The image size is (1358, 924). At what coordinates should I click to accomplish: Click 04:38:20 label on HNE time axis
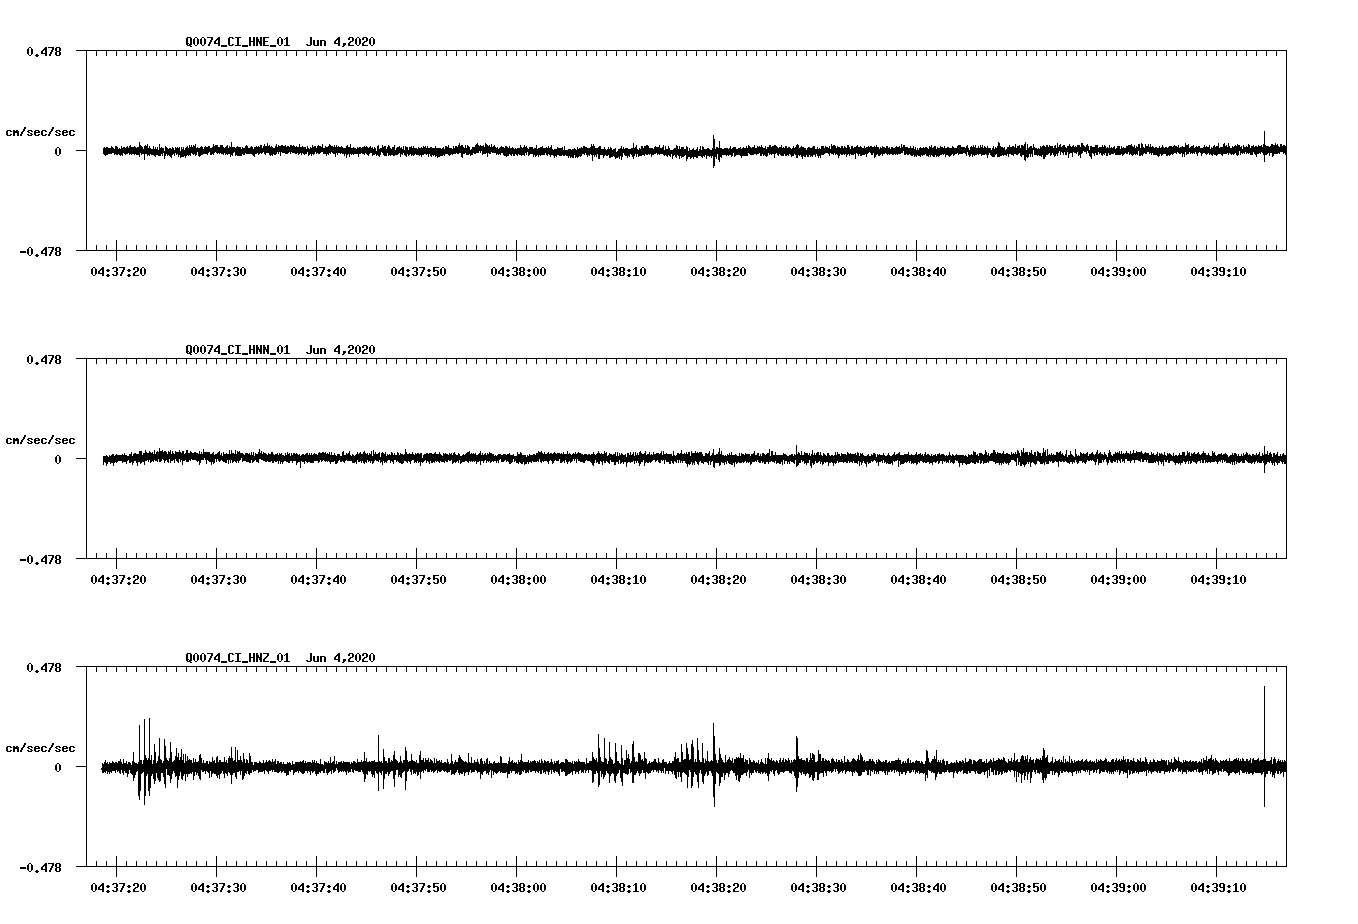(718, 272)
